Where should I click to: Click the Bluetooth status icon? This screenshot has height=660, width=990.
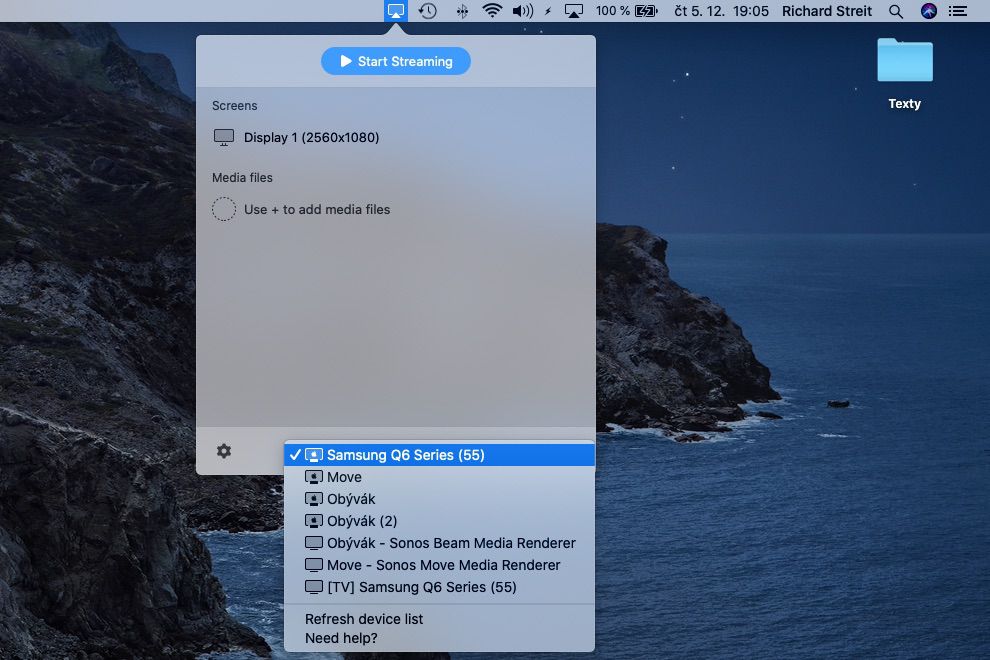coord(461,11)
